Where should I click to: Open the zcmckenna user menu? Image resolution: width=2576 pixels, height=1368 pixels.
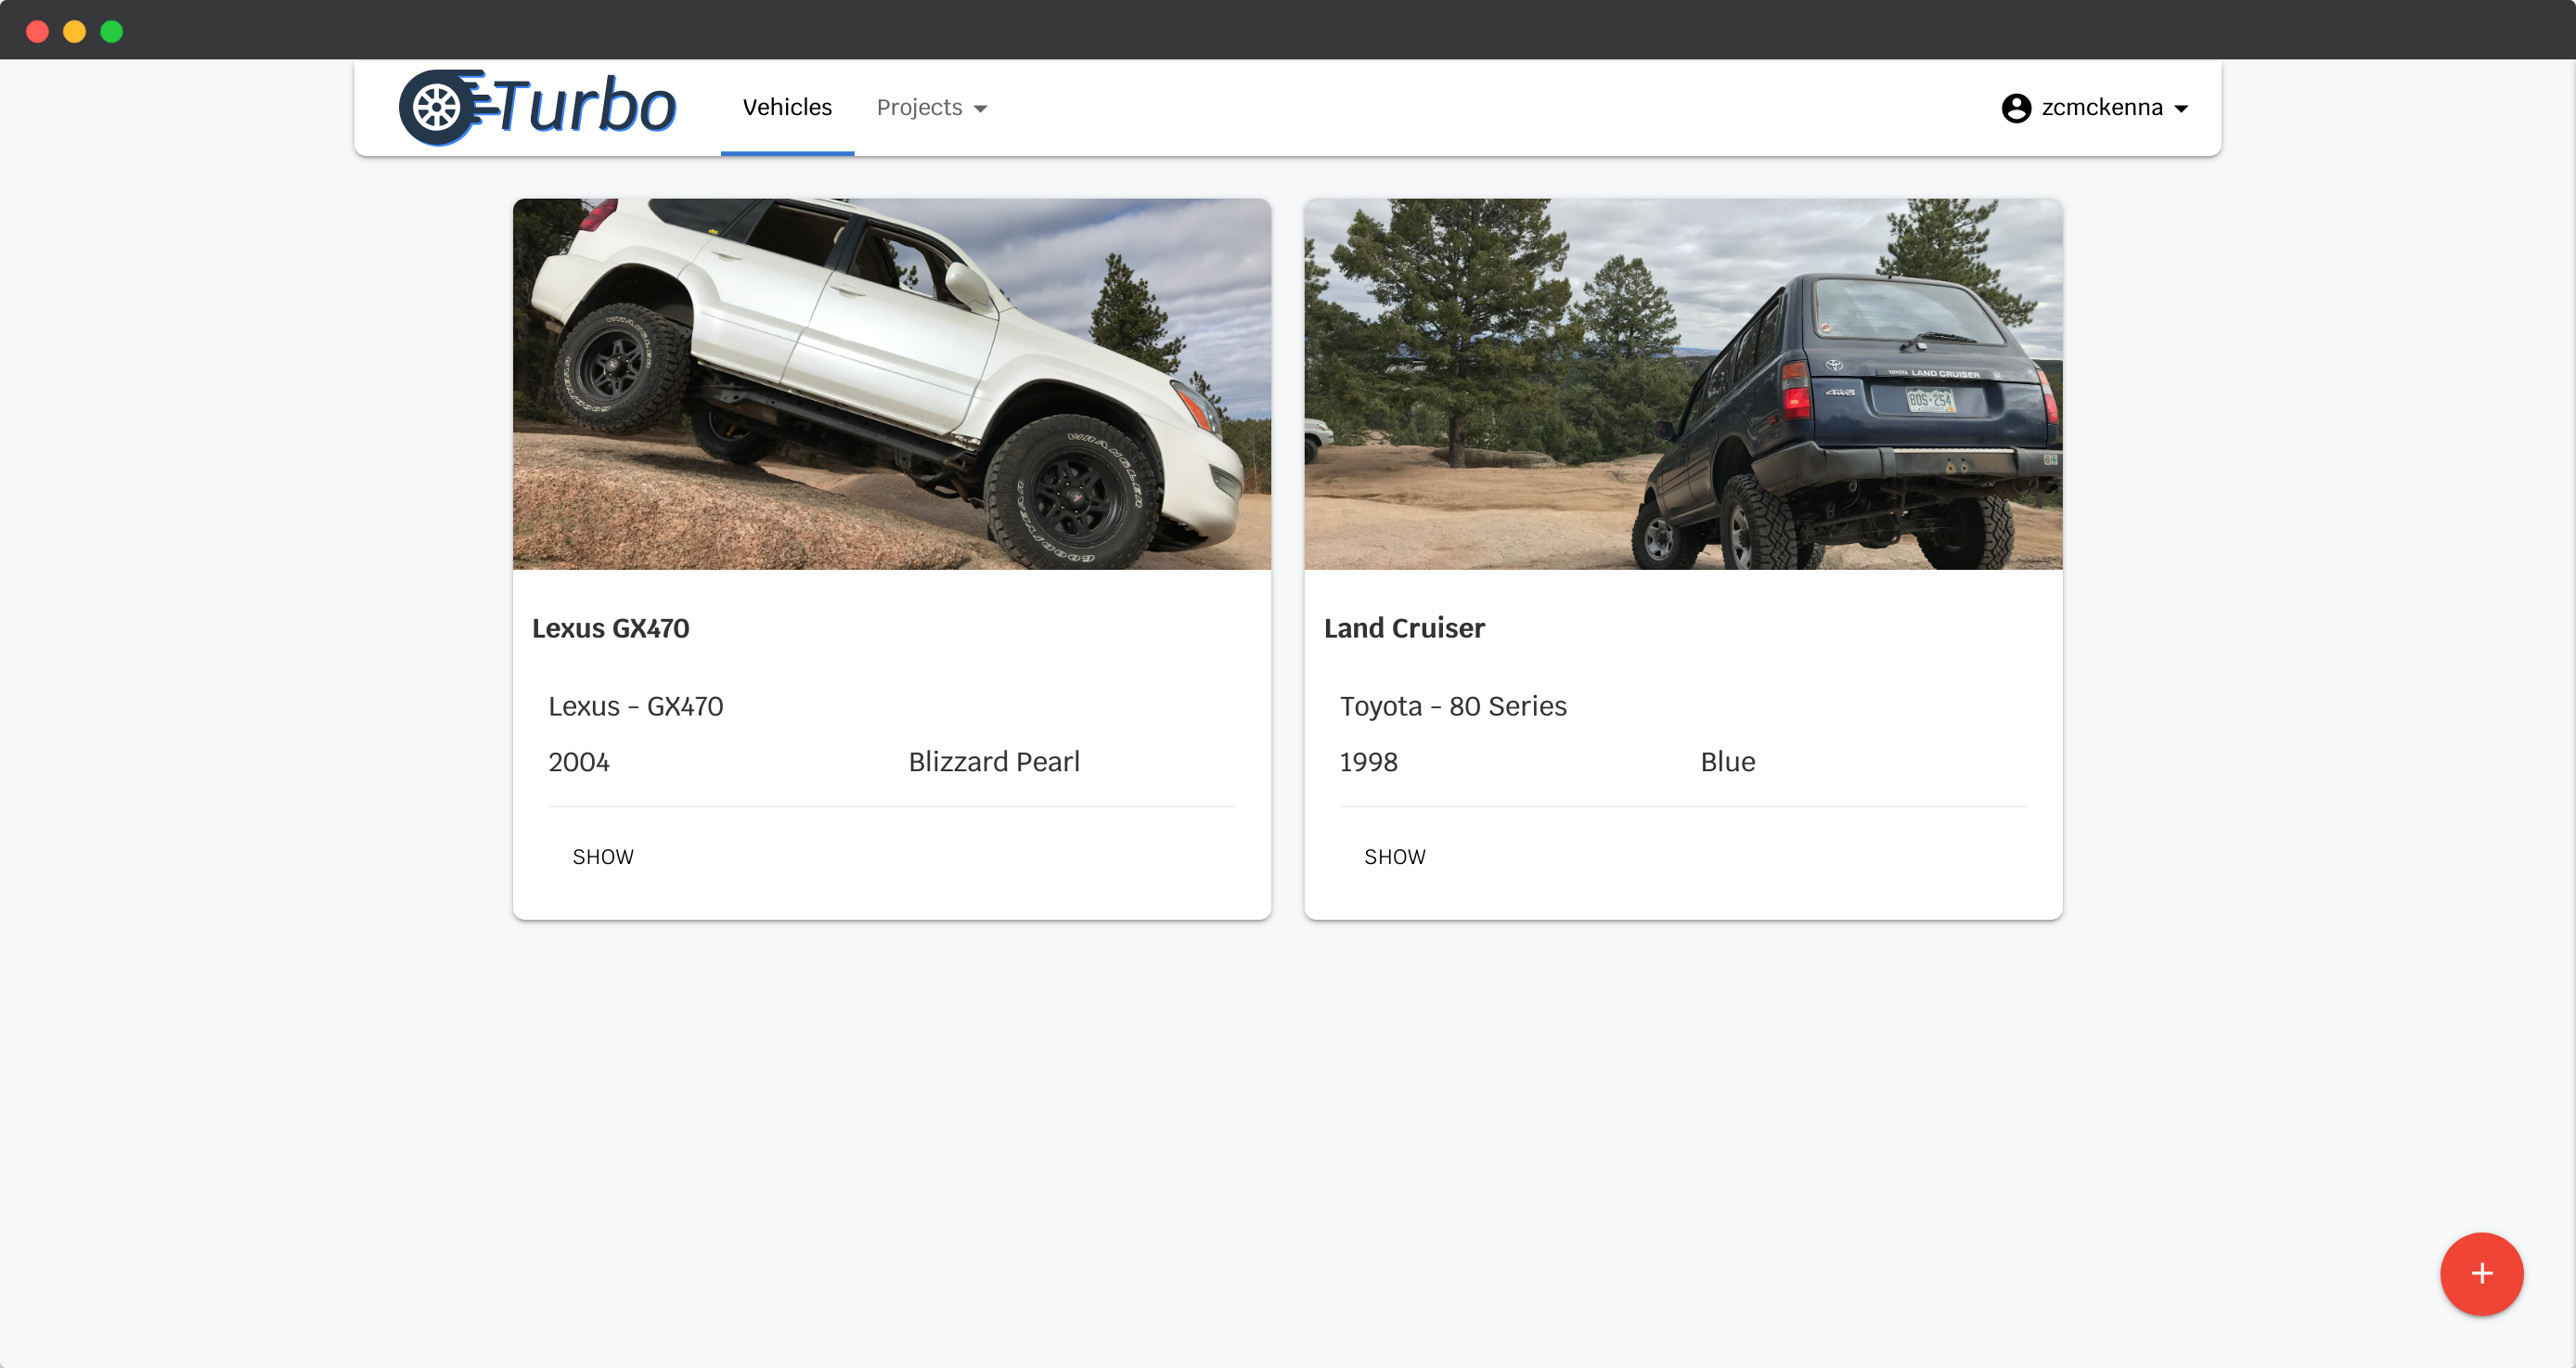point(2095,107)
